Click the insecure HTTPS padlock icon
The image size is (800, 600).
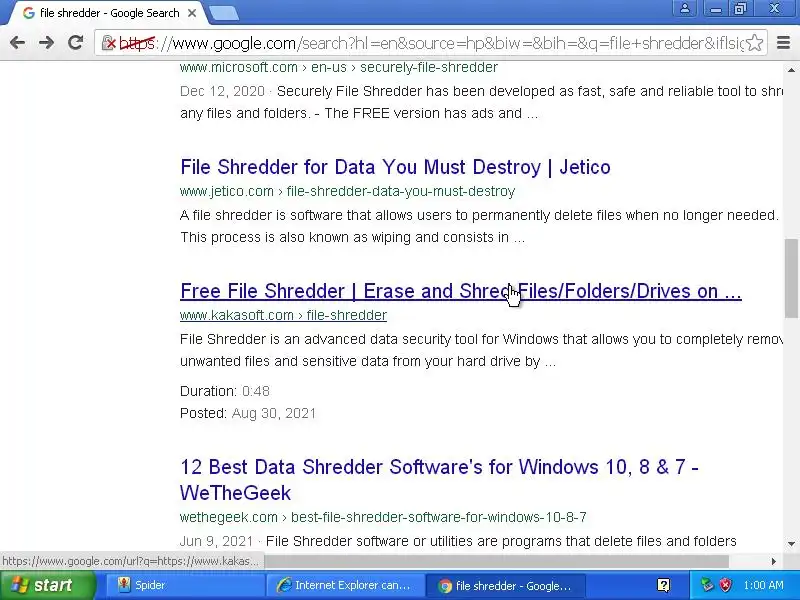coord(108,43)
